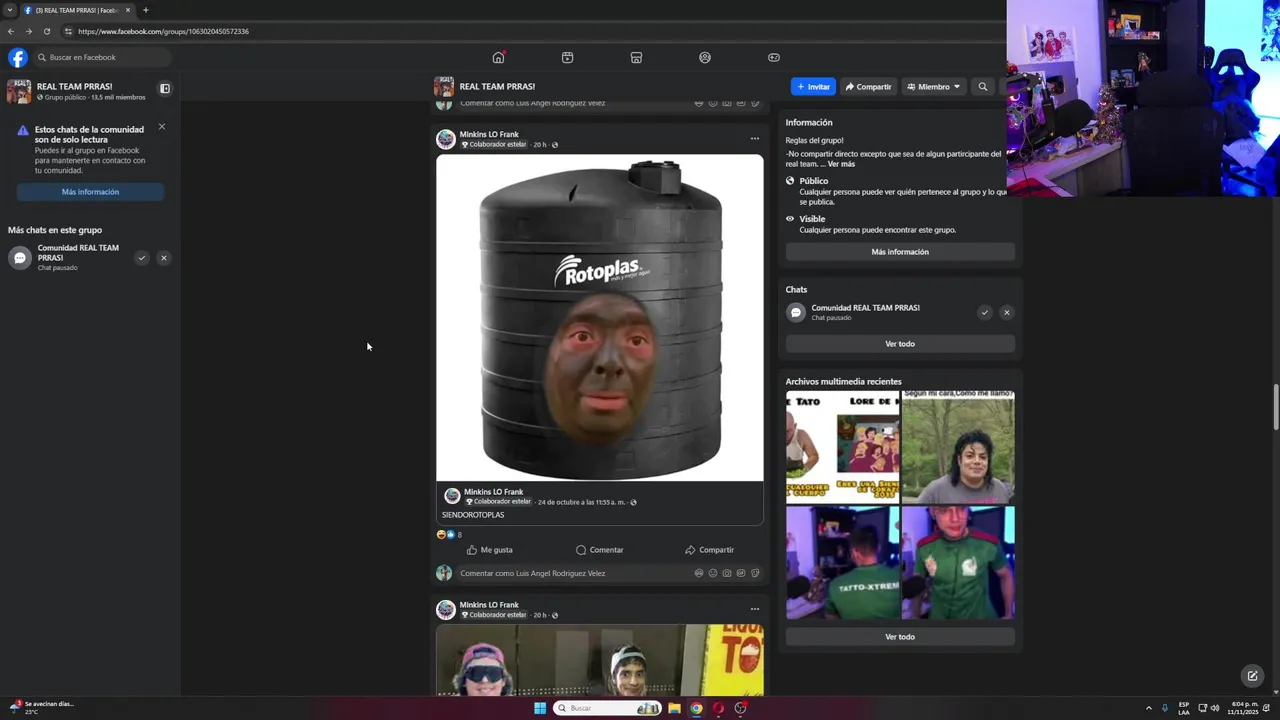Open a new browser tab
The image size is (1280, 720).
tap(145, 10)
